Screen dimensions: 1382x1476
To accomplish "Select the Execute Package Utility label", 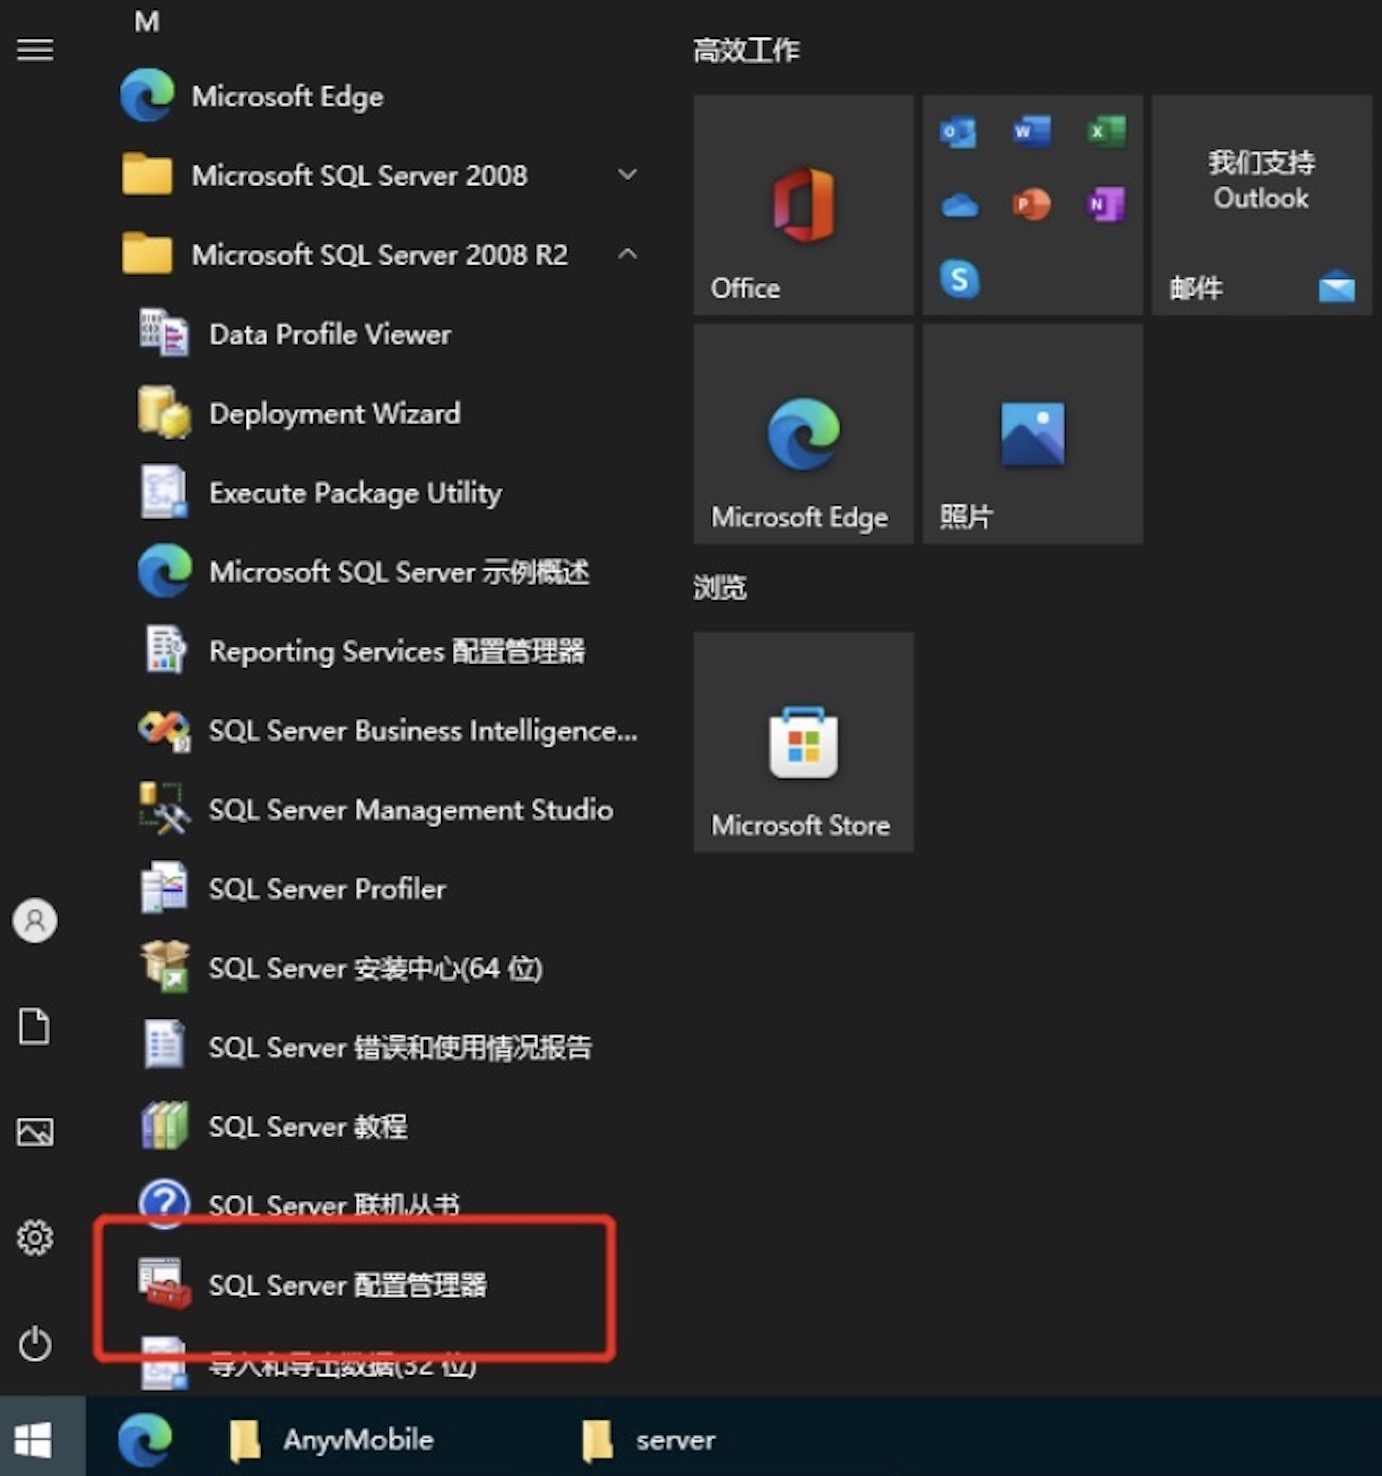I will (355, 493).
